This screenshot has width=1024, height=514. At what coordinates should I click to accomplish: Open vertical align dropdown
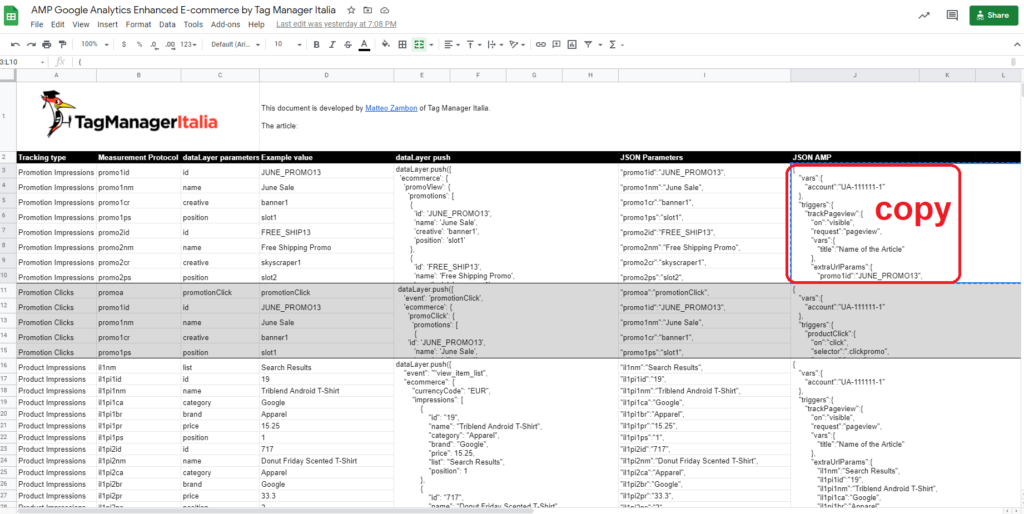point(473,44)
